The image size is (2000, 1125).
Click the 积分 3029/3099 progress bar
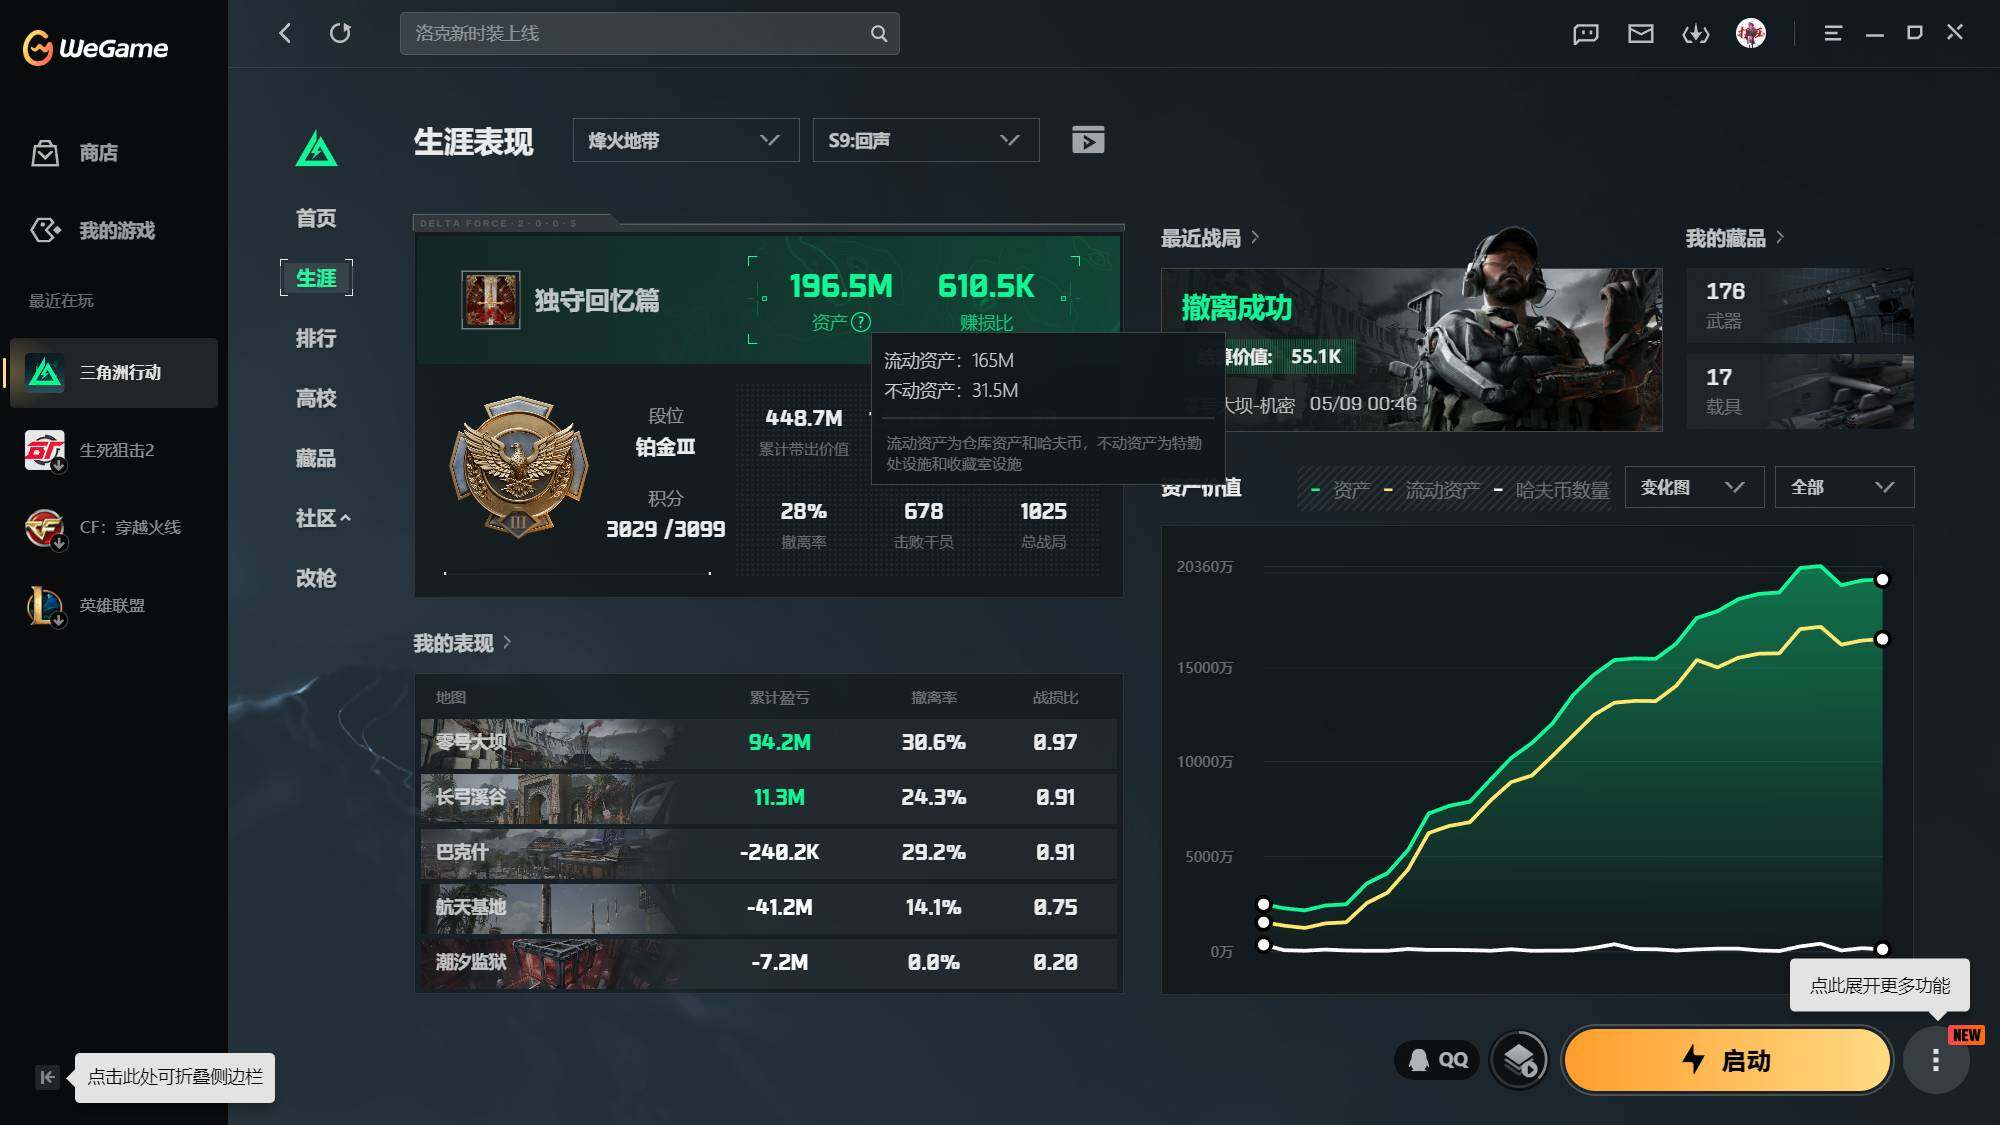tap(577, 573)
